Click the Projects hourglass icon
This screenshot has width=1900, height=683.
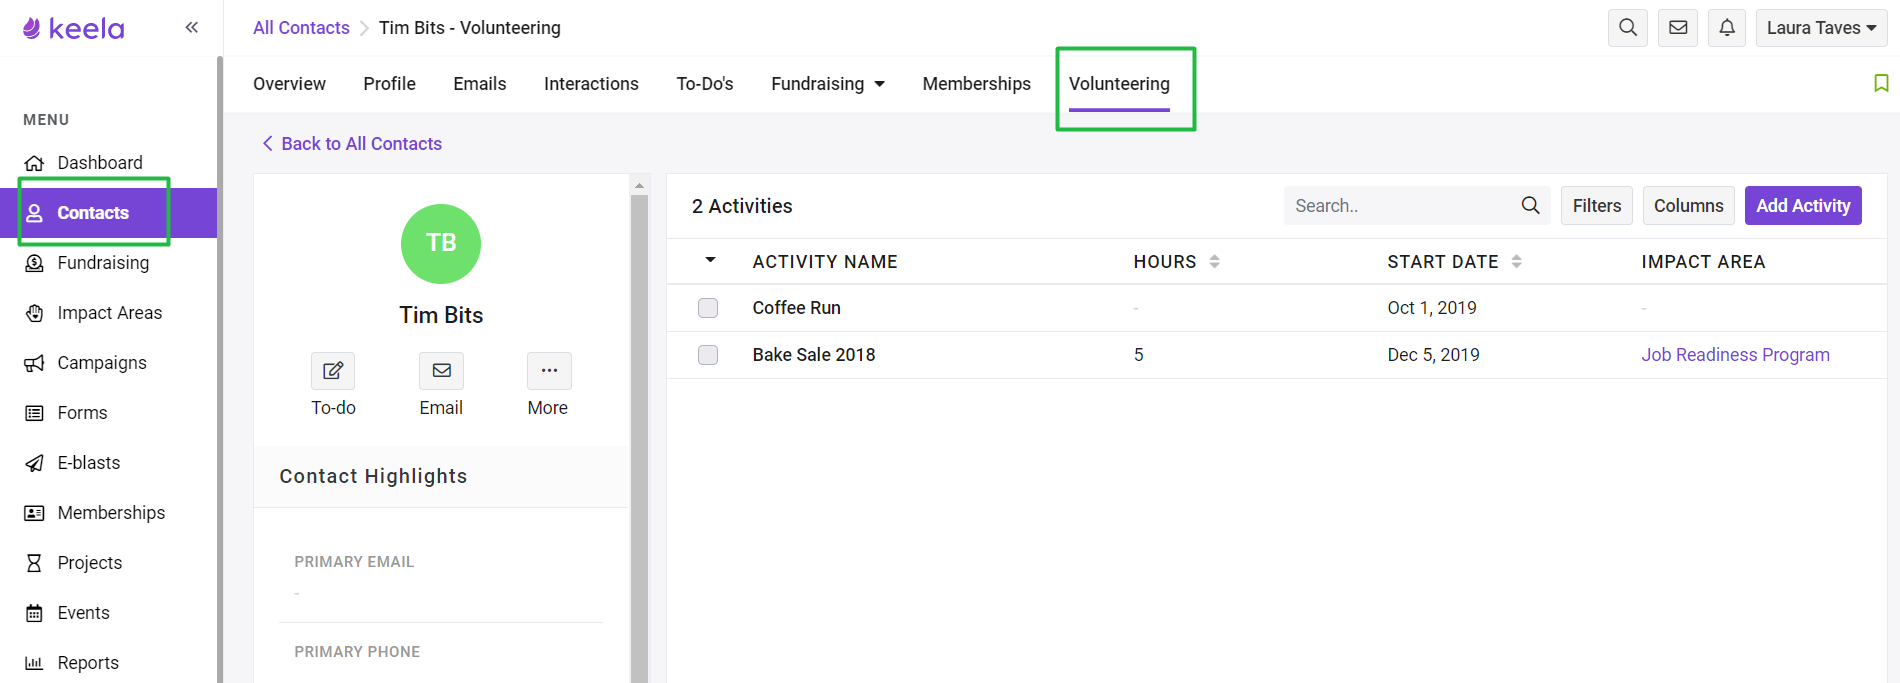point(34,563)
